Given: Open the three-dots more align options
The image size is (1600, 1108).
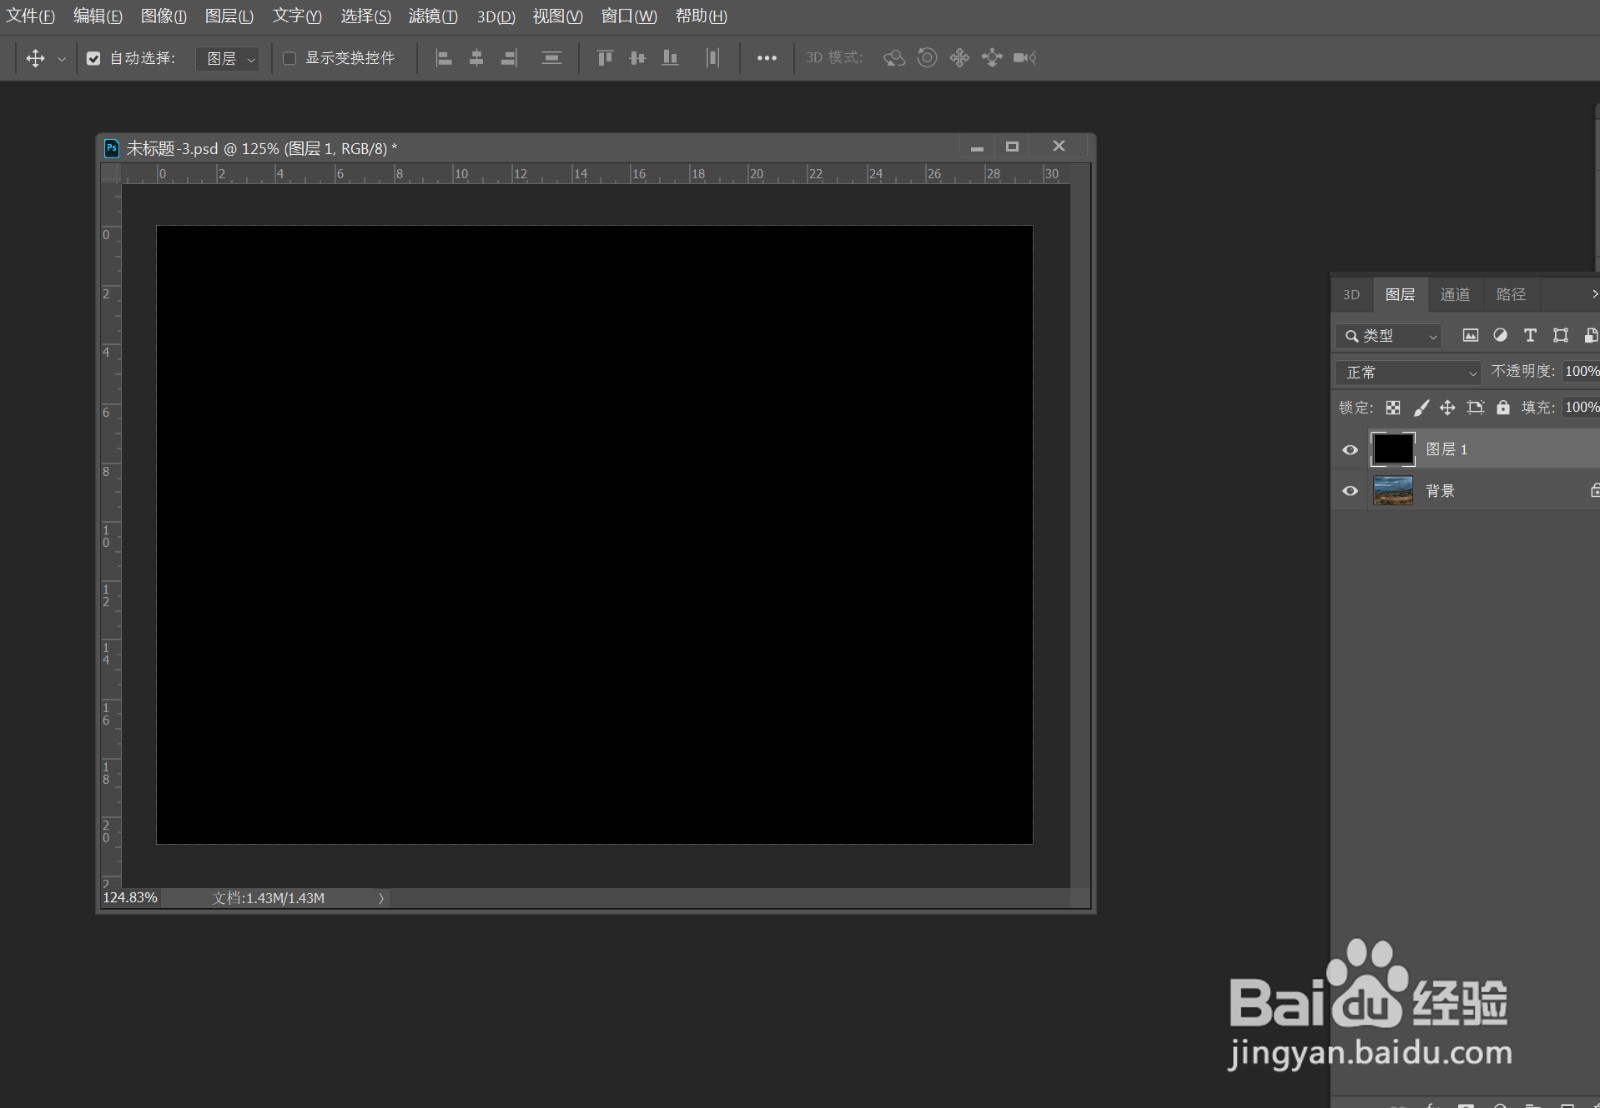Looking at the screenshot, I should 767,58.
